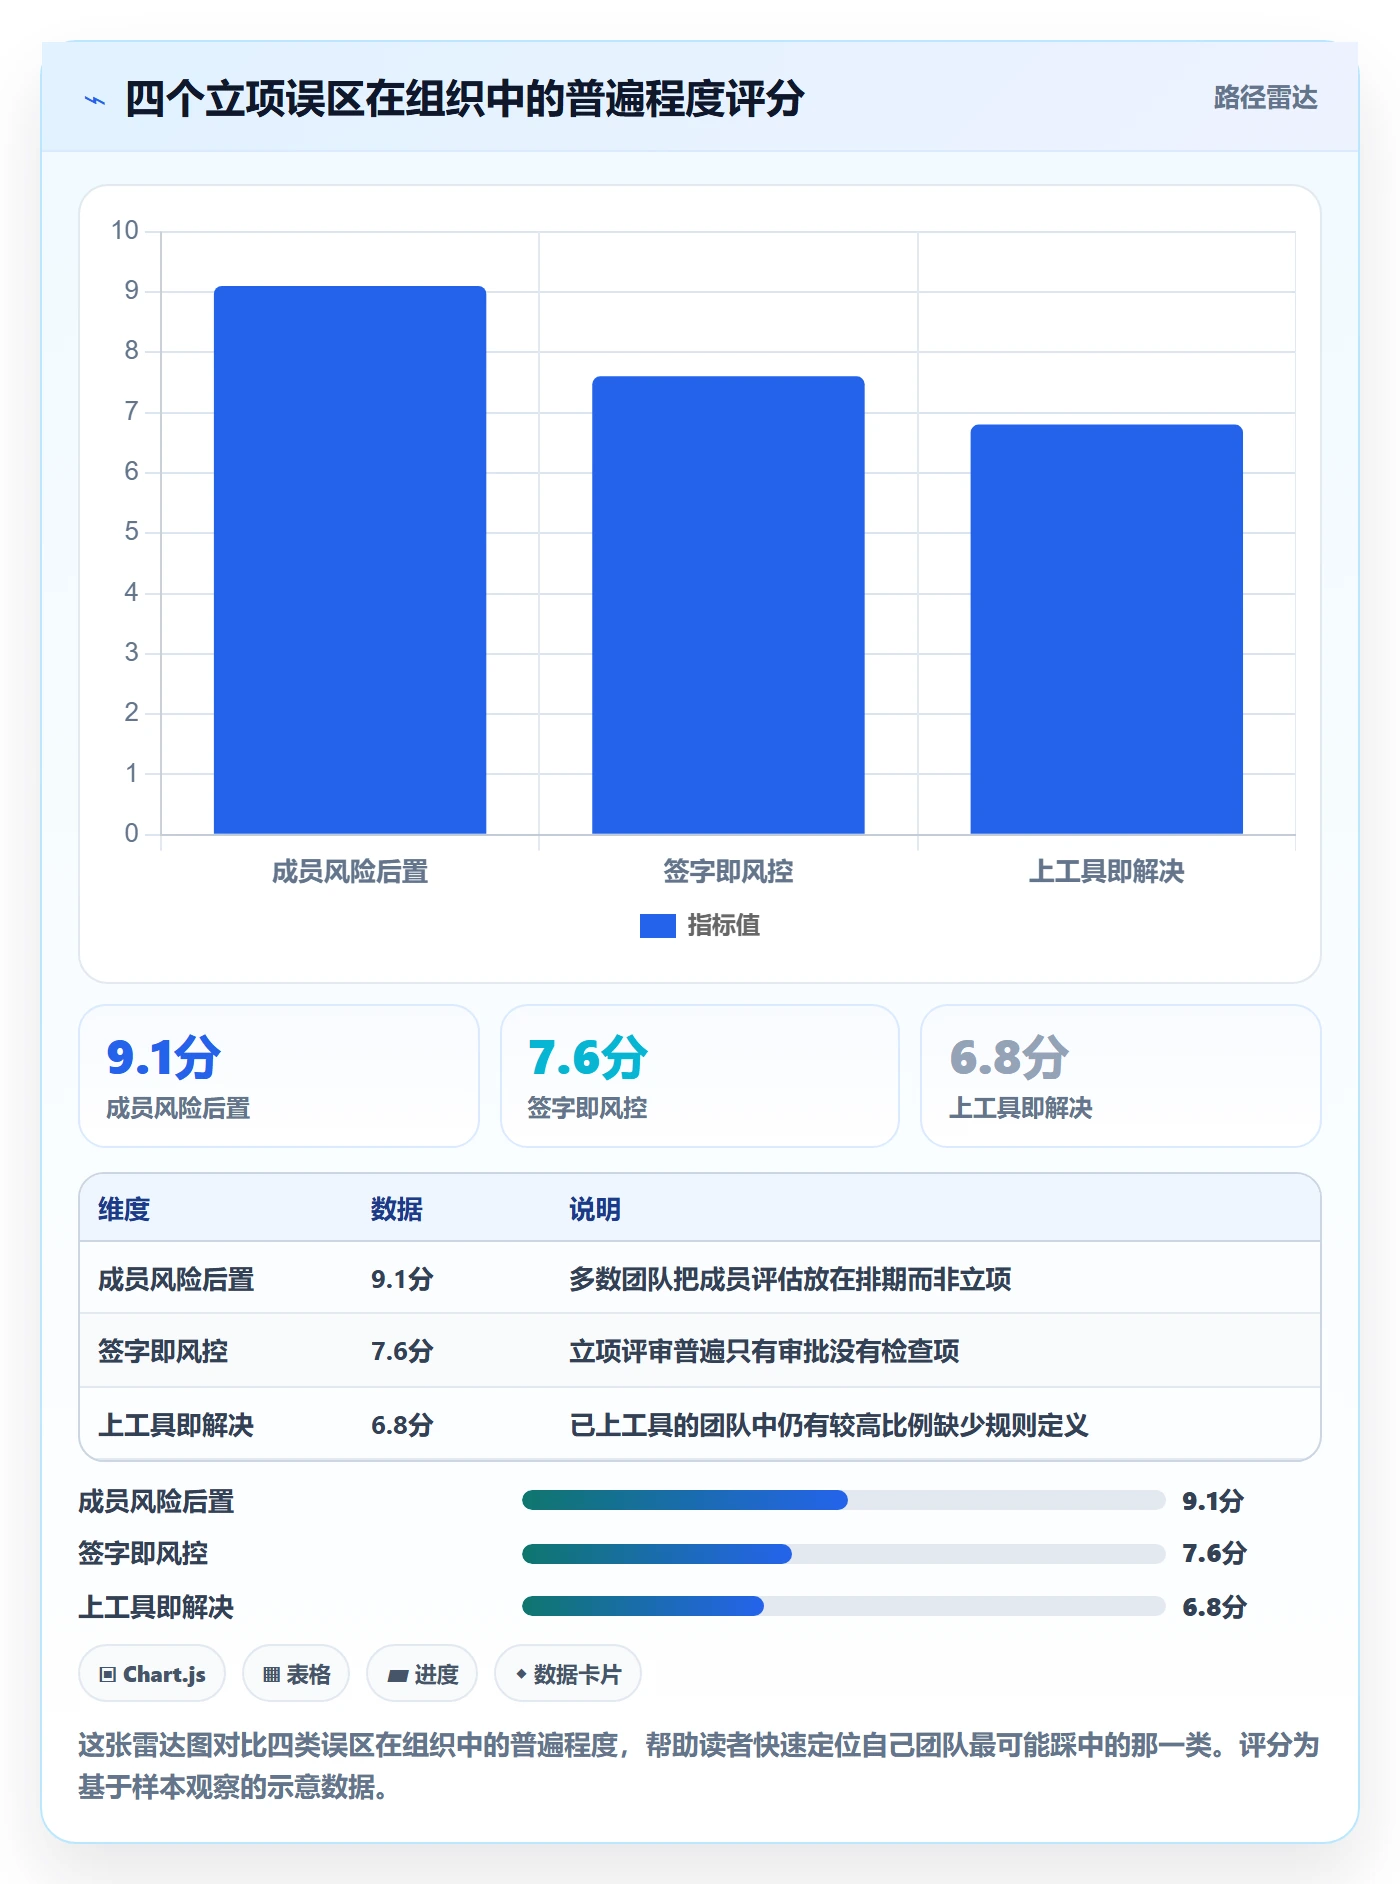Click the 7.6分 cell in table
1400x1884 pixels.
[x=402, y=1351]
